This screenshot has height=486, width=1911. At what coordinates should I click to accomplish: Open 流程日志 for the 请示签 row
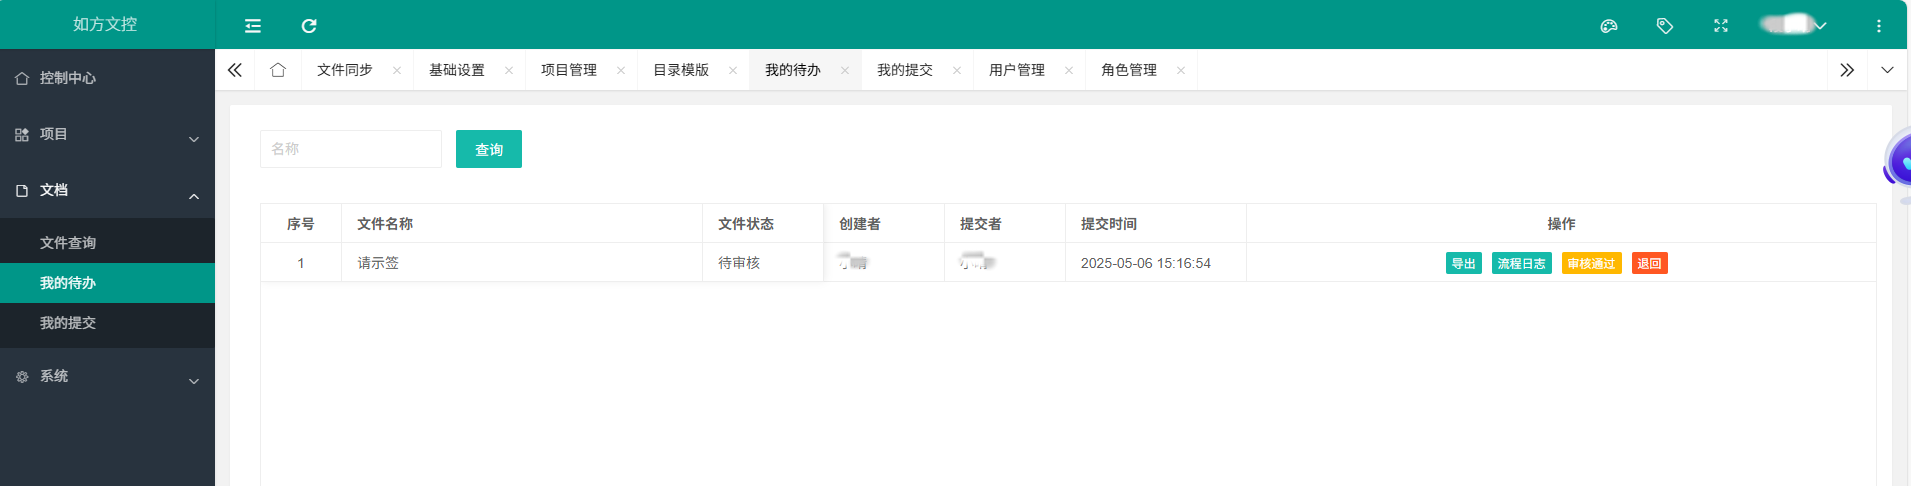(1522, 263)
